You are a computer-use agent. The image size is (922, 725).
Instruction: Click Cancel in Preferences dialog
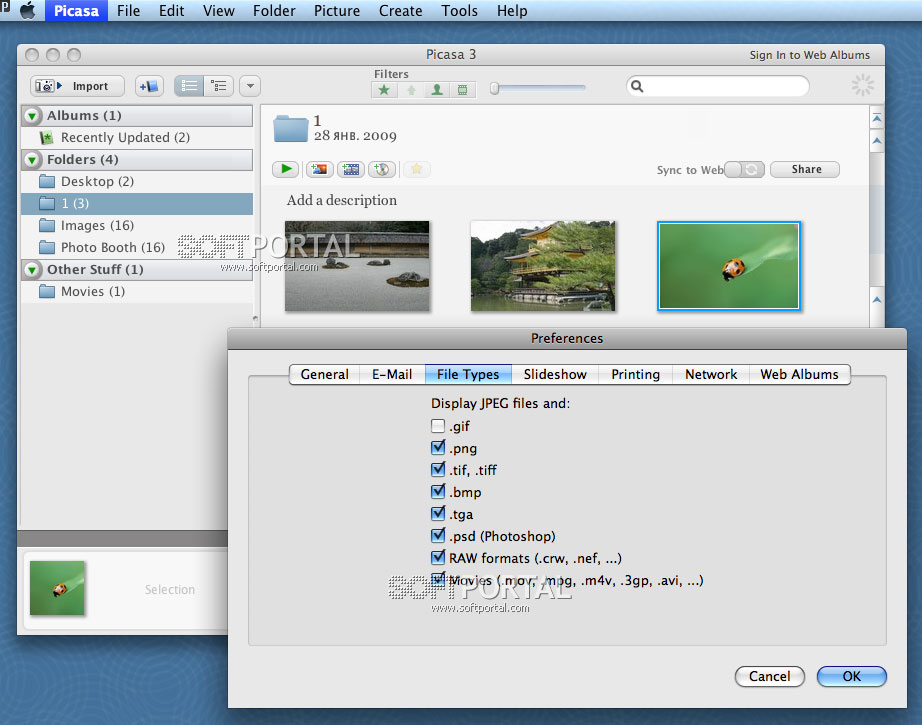769,676
